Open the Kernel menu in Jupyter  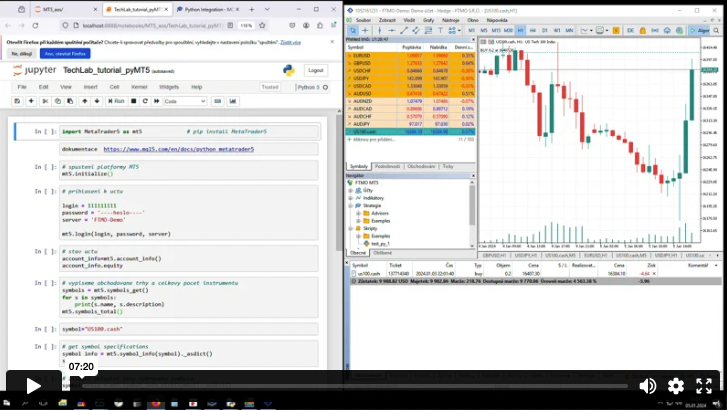click(x=139, y=87)
